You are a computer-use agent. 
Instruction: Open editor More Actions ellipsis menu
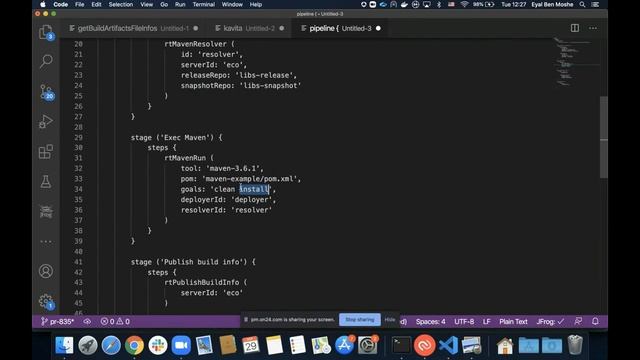click(593, 28)
